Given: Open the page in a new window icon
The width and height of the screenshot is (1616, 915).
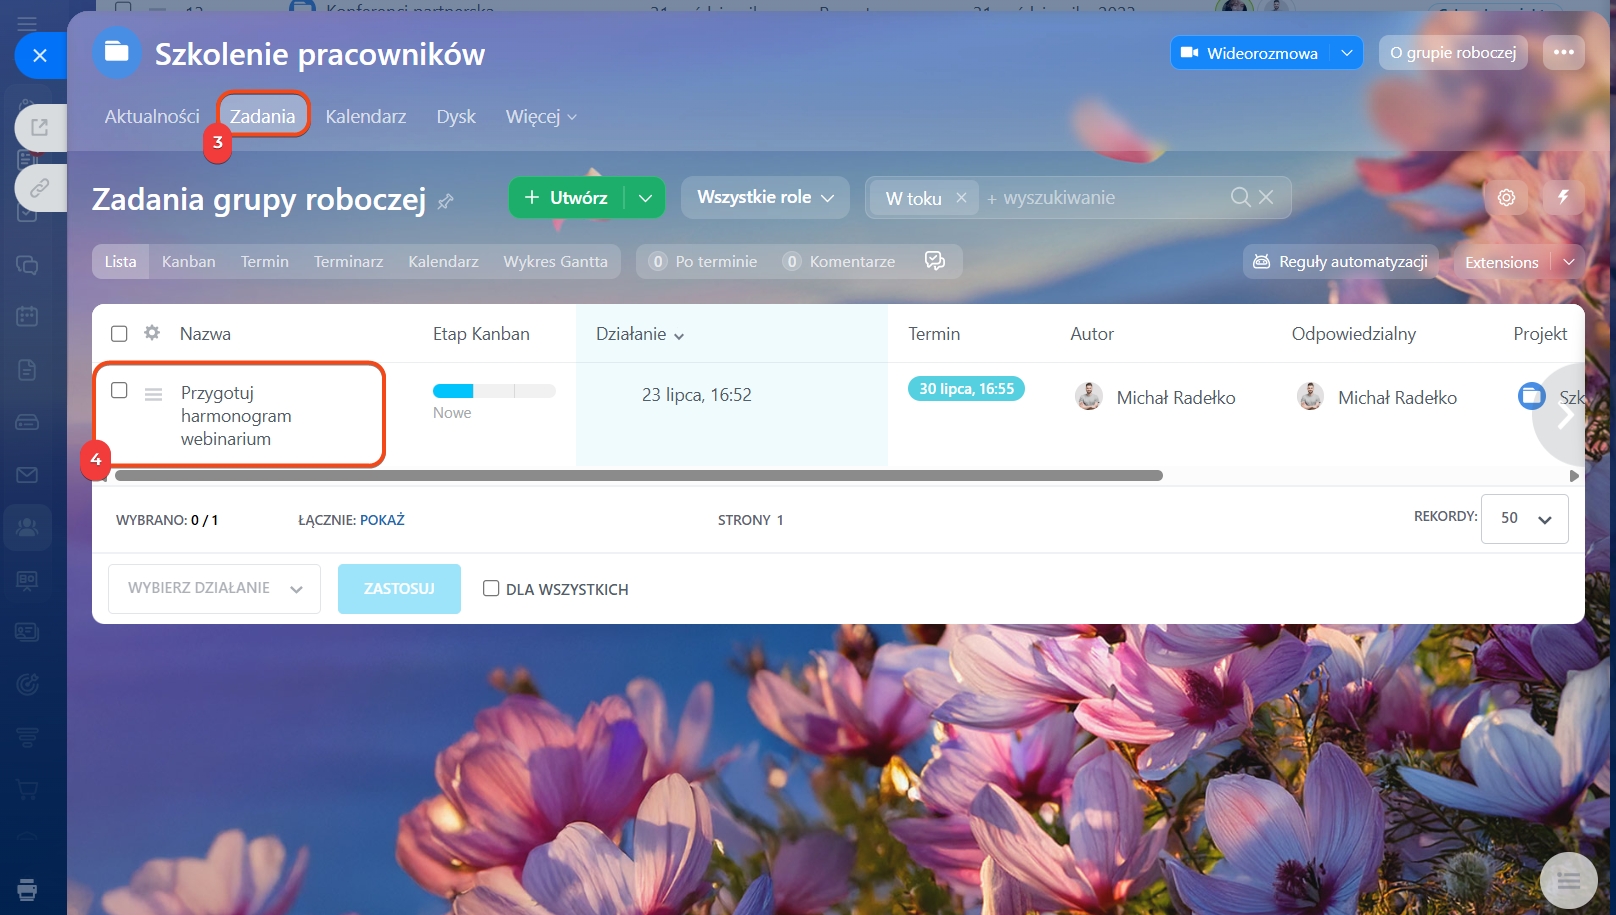Looking at the screenshot, I should tap(40, 128).
